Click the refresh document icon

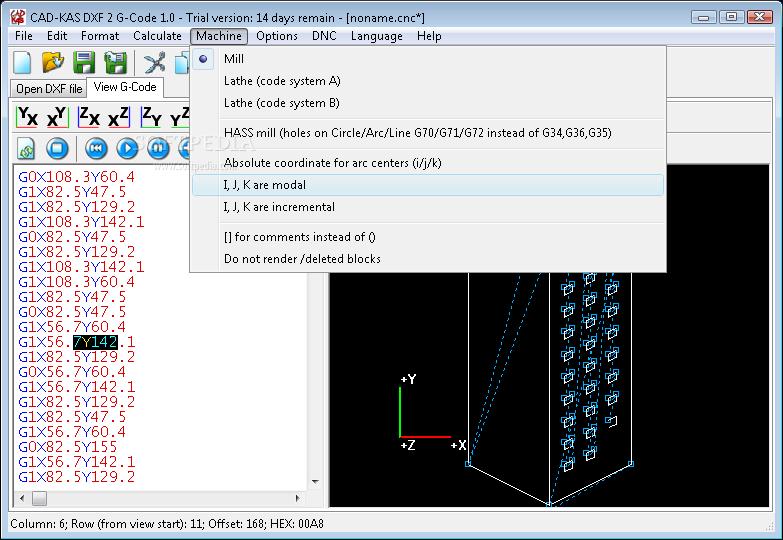click(26, 148)
